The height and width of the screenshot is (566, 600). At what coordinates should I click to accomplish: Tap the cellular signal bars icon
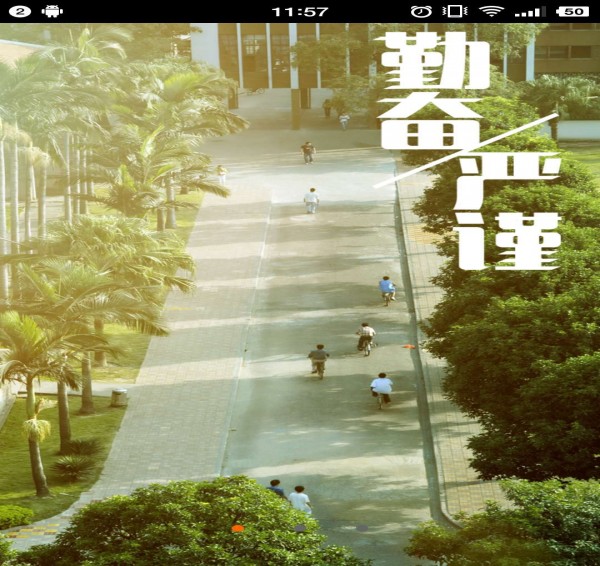tap(530, 12)
